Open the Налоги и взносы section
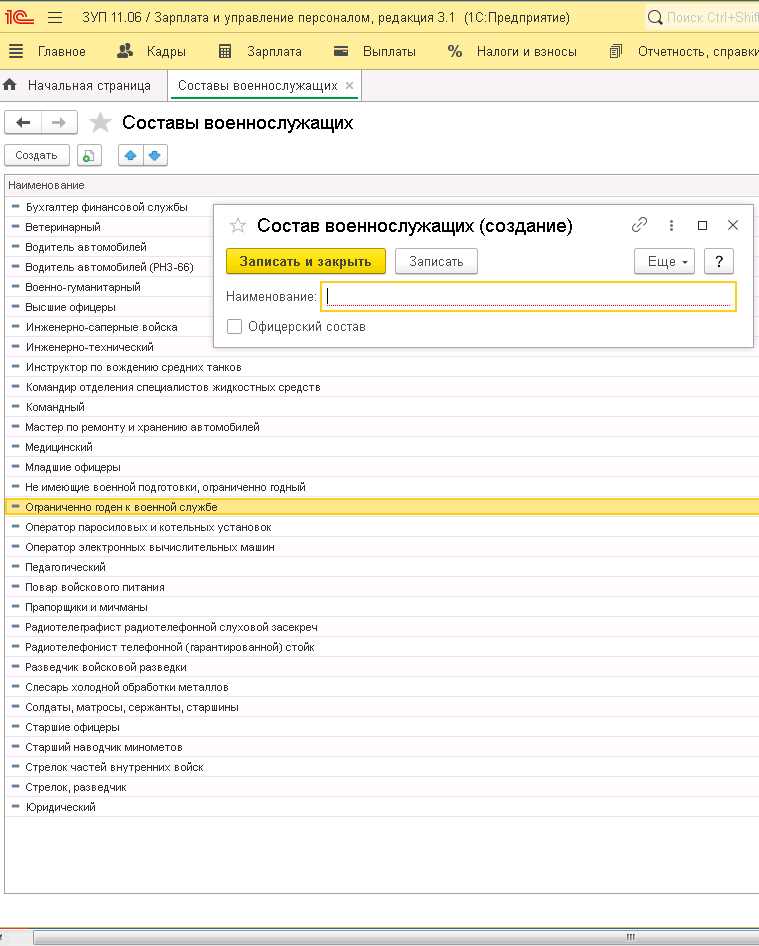 (512, 52)
